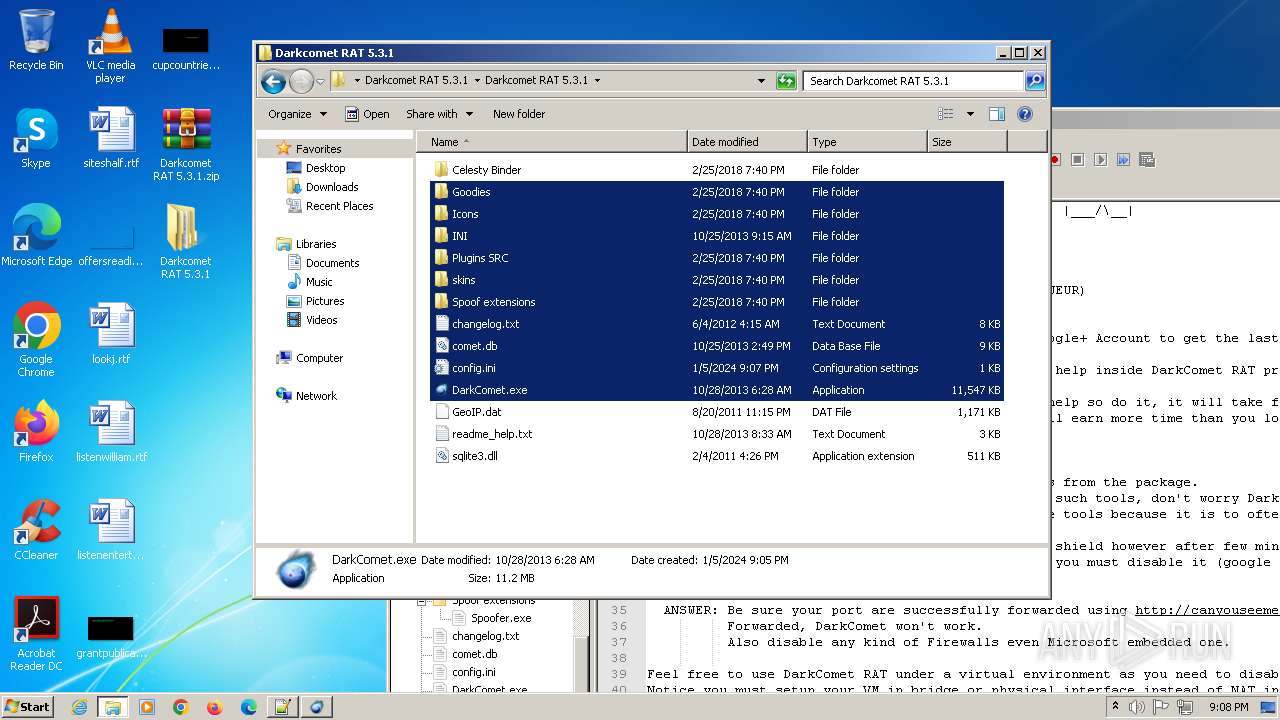Sort by Name column header
The width and height of the screenshot is (1280, 720).
pyautogui.click(x=552, y=142)
